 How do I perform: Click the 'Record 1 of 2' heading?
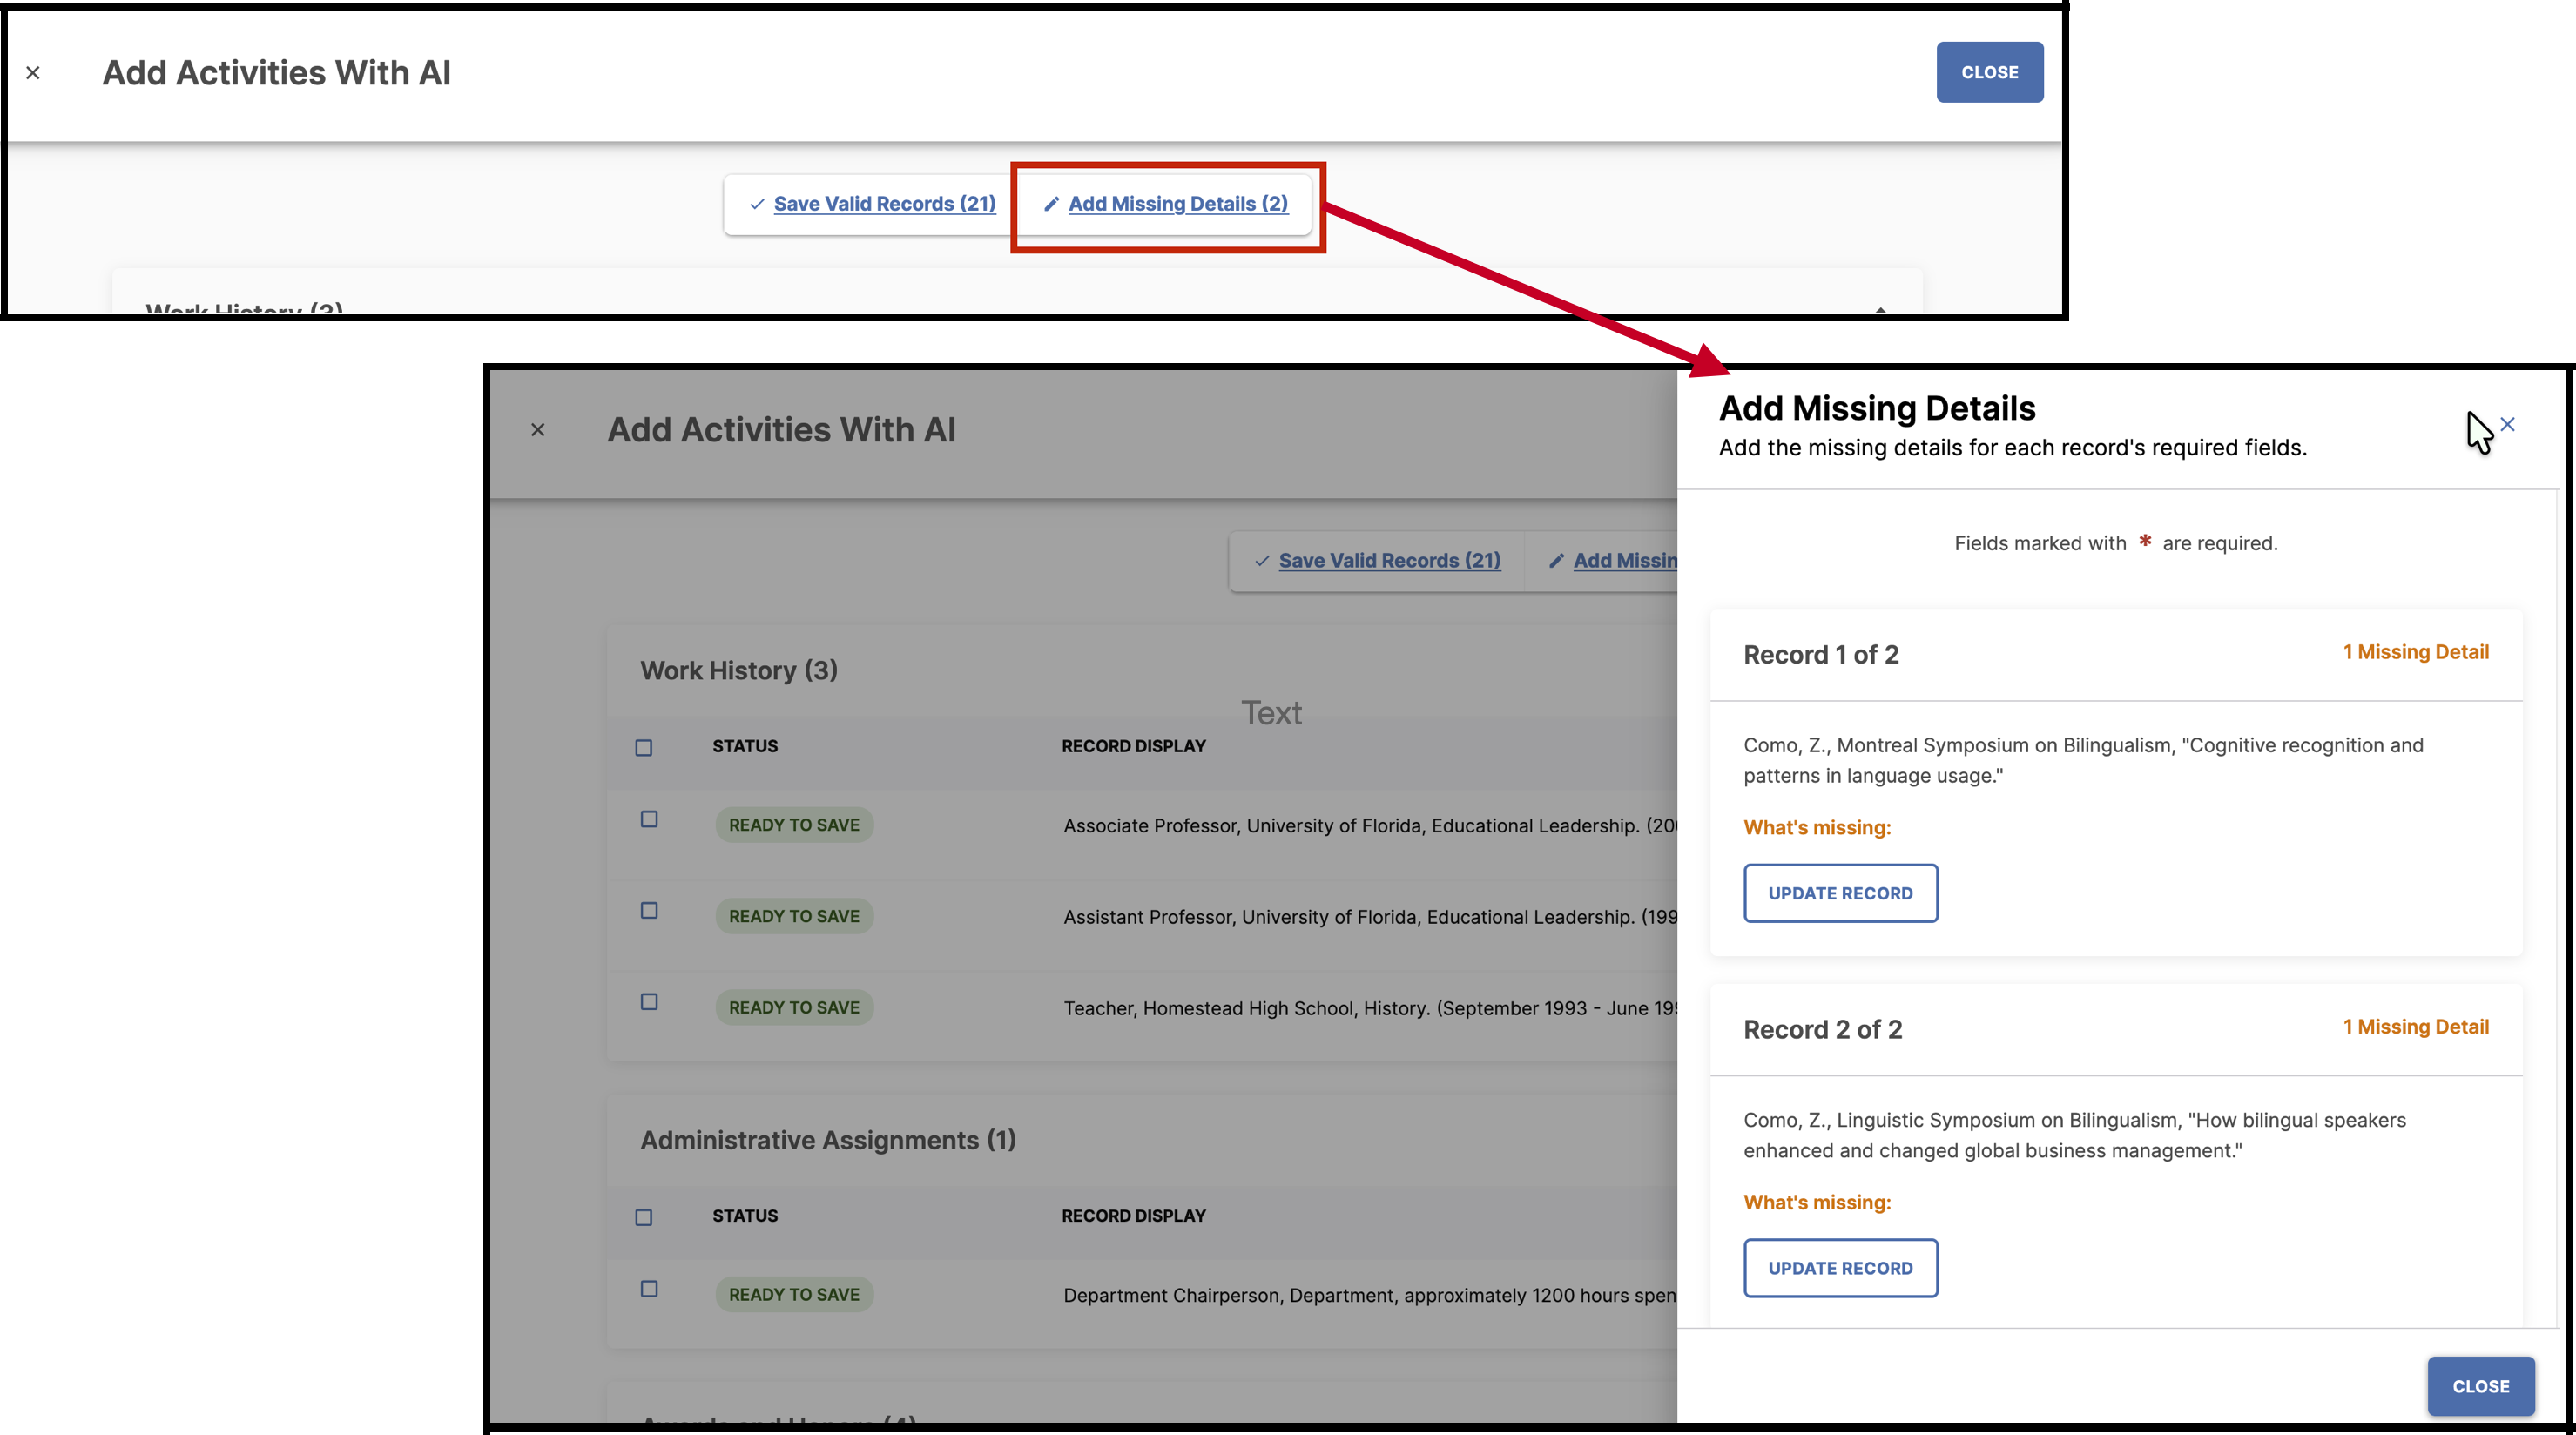coord(1821,655)
